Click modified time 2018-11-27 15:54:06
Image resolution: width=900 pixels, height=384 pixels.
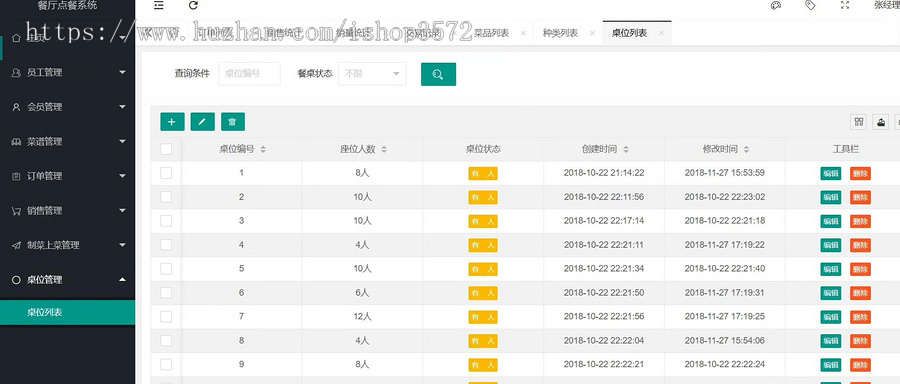724,340
